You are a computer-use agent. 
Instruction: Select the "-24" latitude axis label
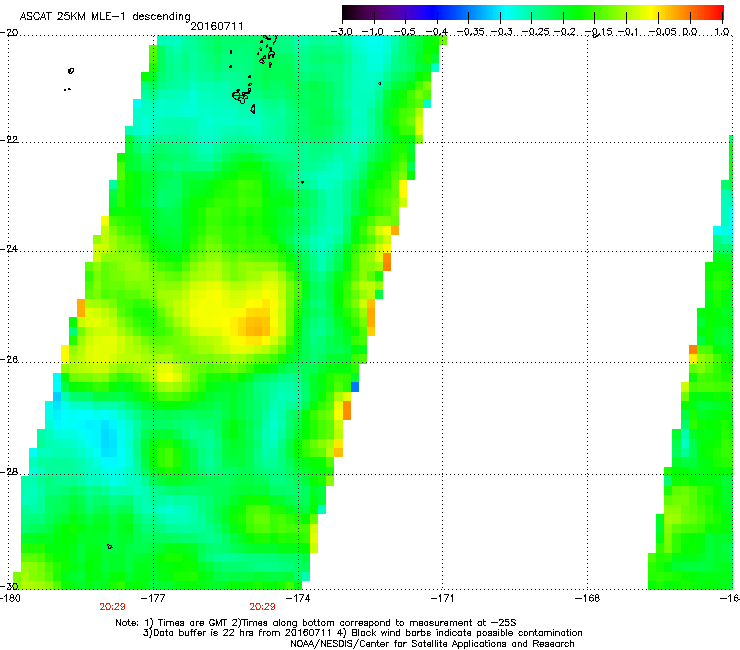pyautogui.click(x=9, y=248)
